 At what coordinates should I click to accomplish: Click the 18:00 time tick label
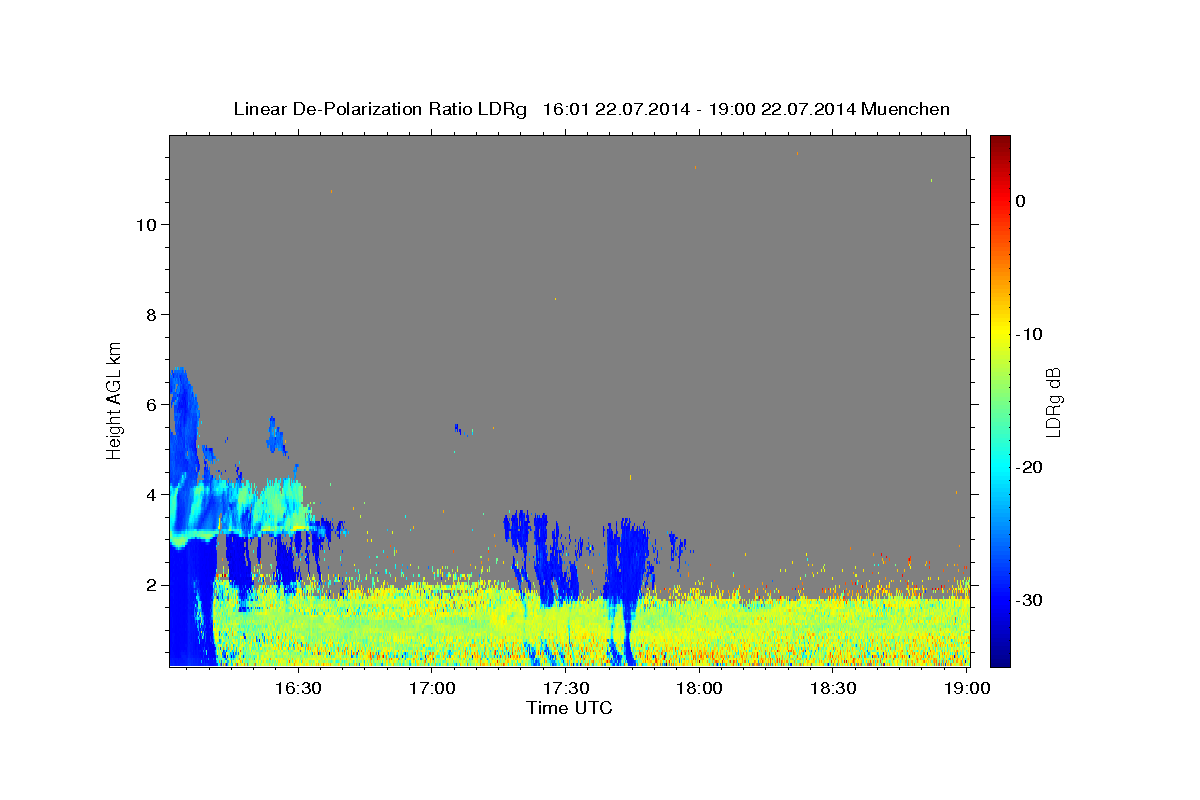click(x=700, y=688)
